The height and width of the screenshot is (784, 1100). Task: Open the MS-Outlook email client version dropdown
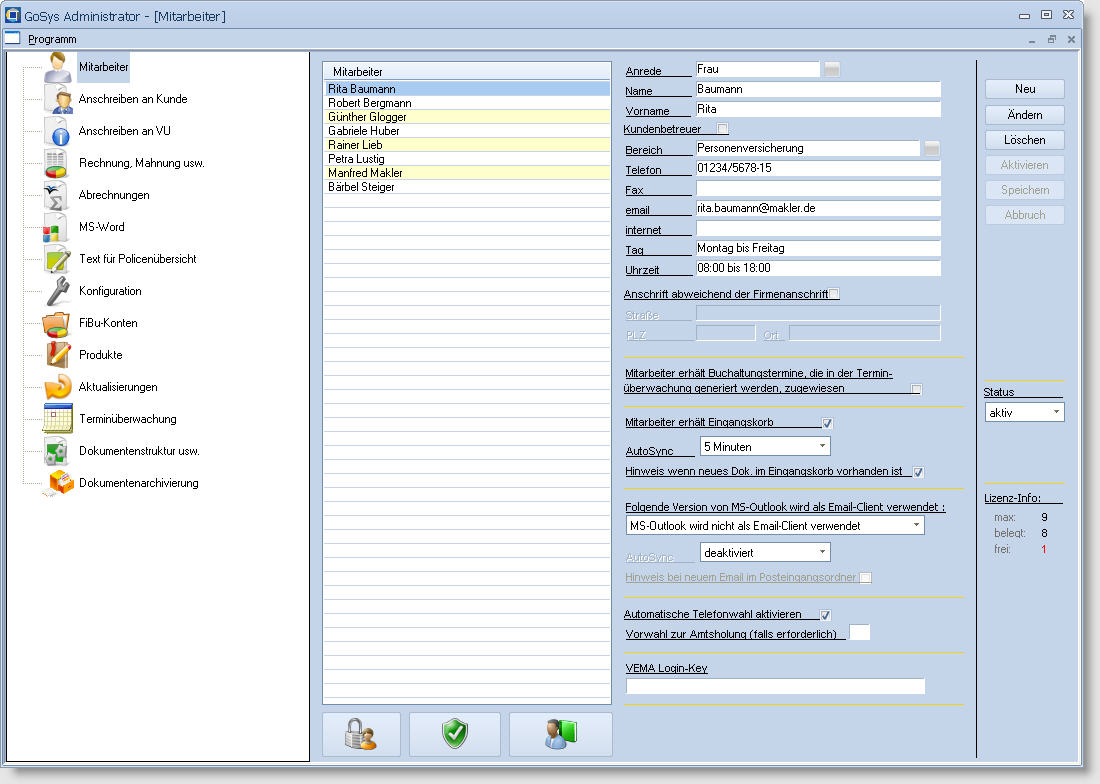click(774, 525)
